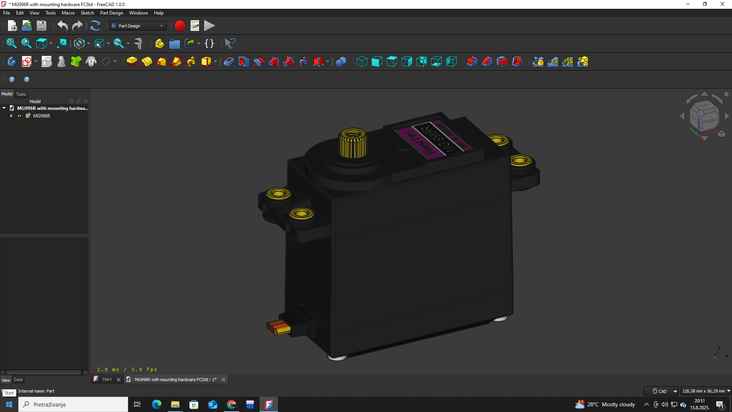The width and height of the screenshot is (732, 412).
Task: Click the Execute macro play icon
Action: tap(209, 26)
